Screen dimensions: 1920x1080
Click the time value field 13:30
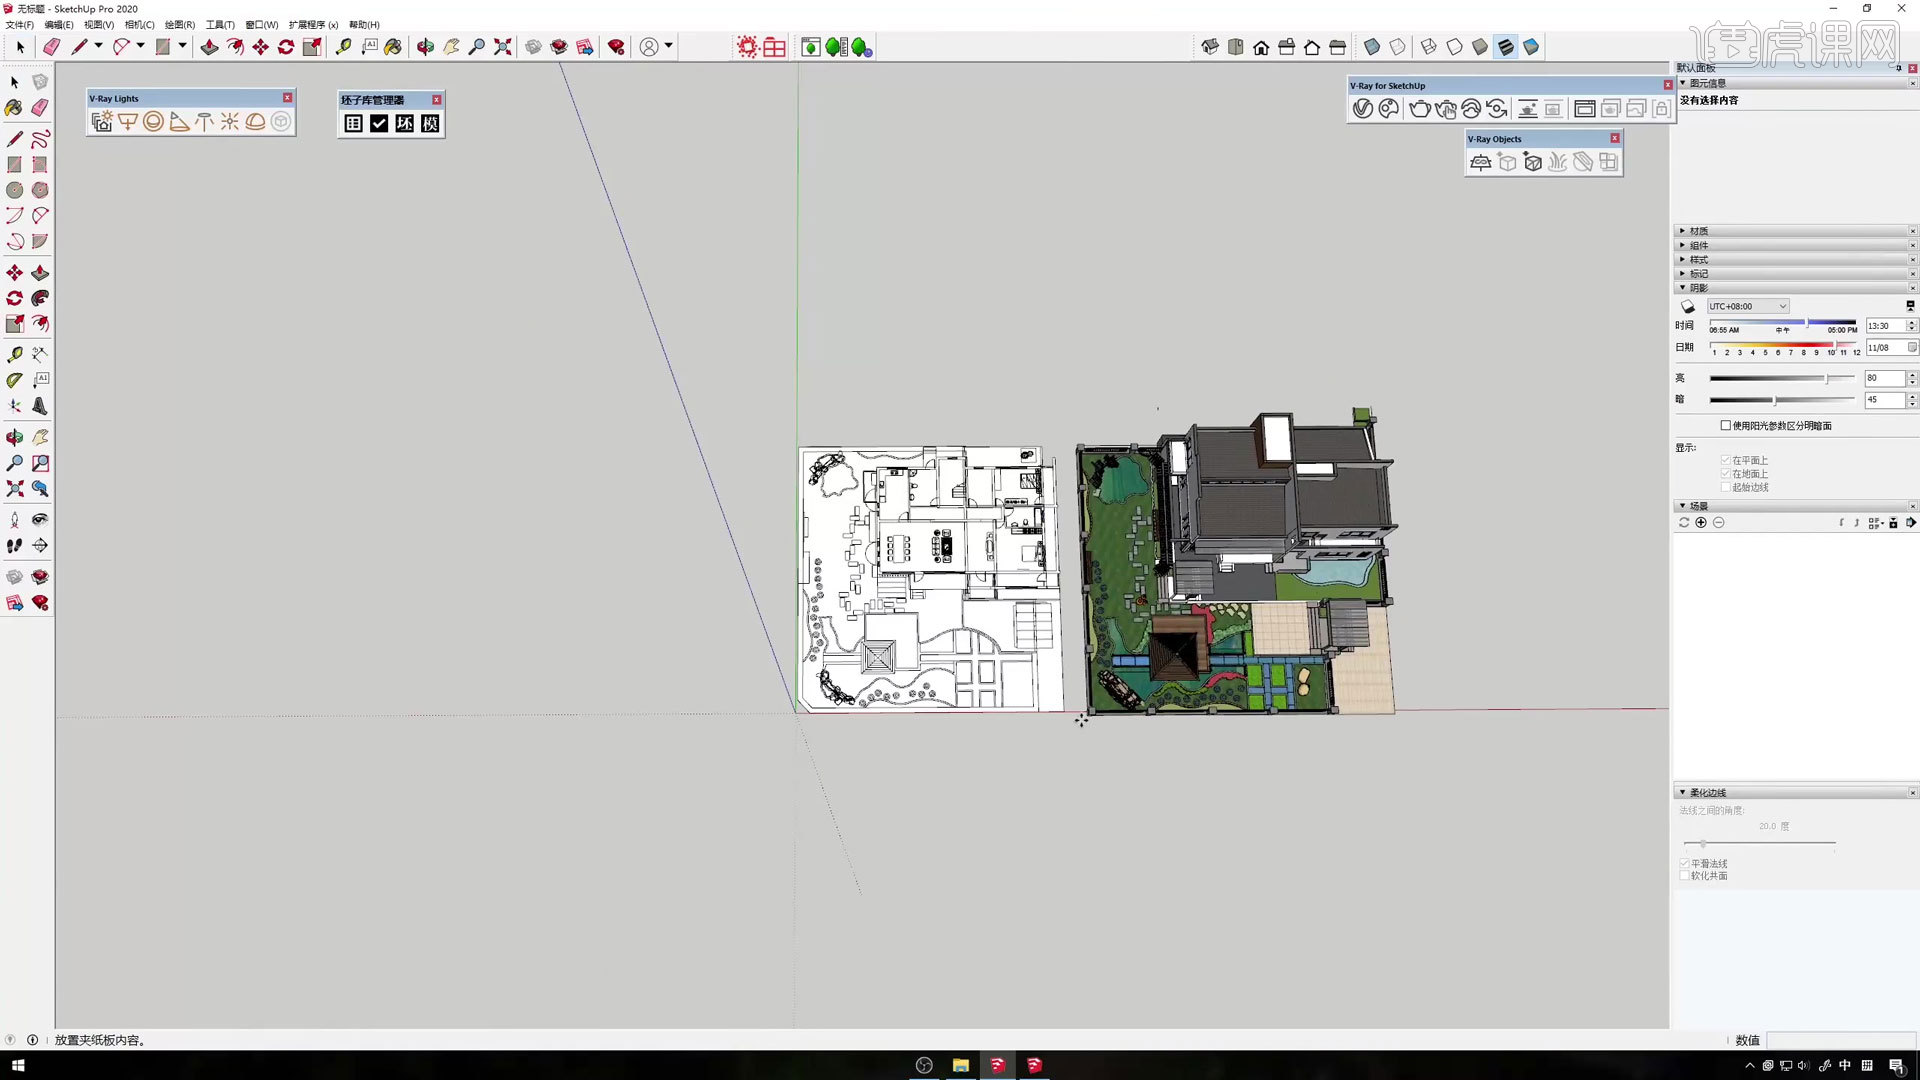1885,326
